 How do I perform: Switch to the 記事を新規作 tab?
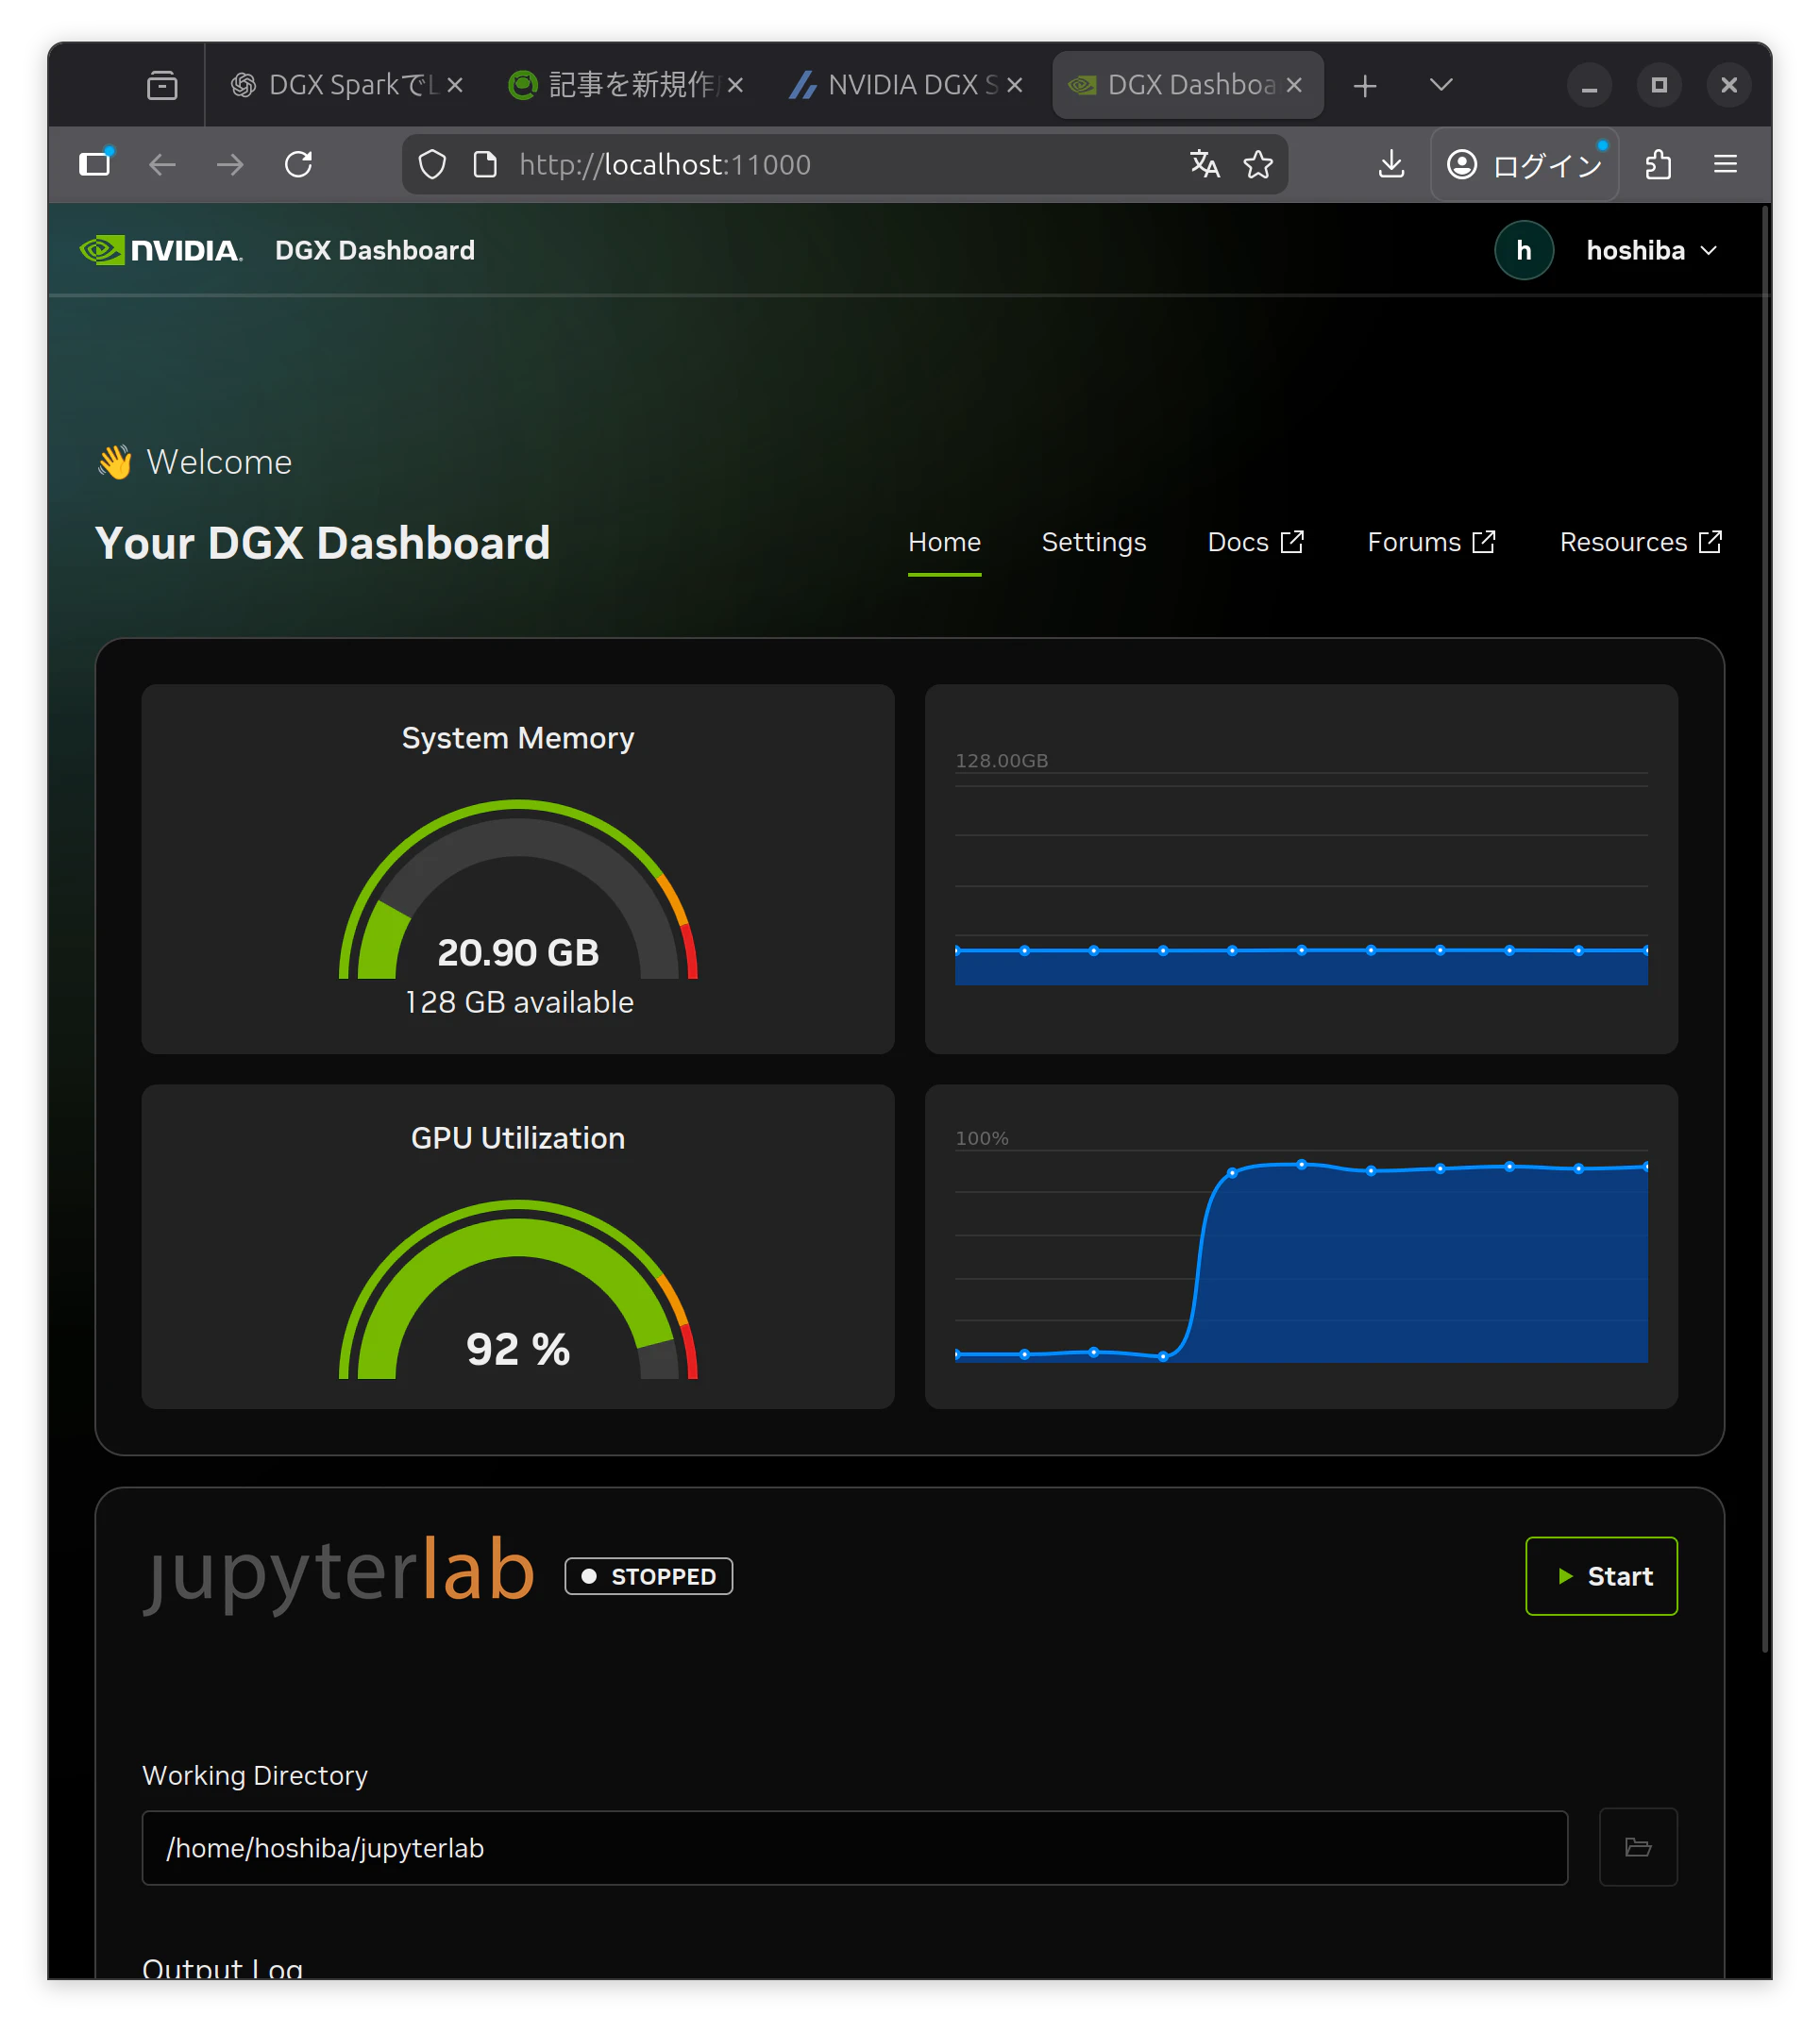pyautogui.click(x=626, y=85)
